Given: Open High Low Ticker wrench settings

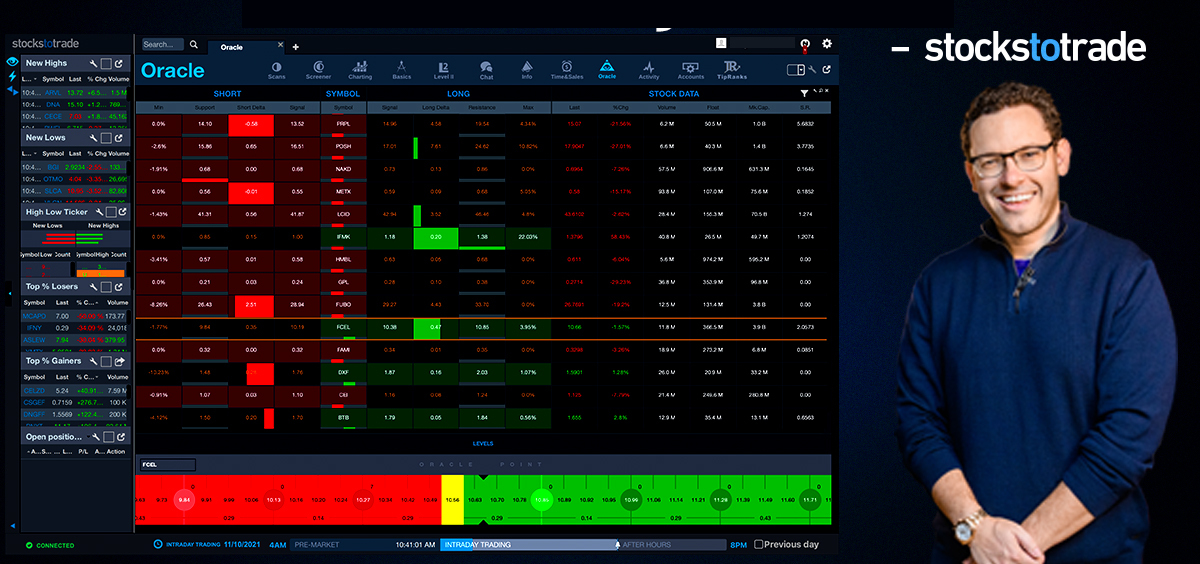Looking at the screenshot, I should coord(99,212).
